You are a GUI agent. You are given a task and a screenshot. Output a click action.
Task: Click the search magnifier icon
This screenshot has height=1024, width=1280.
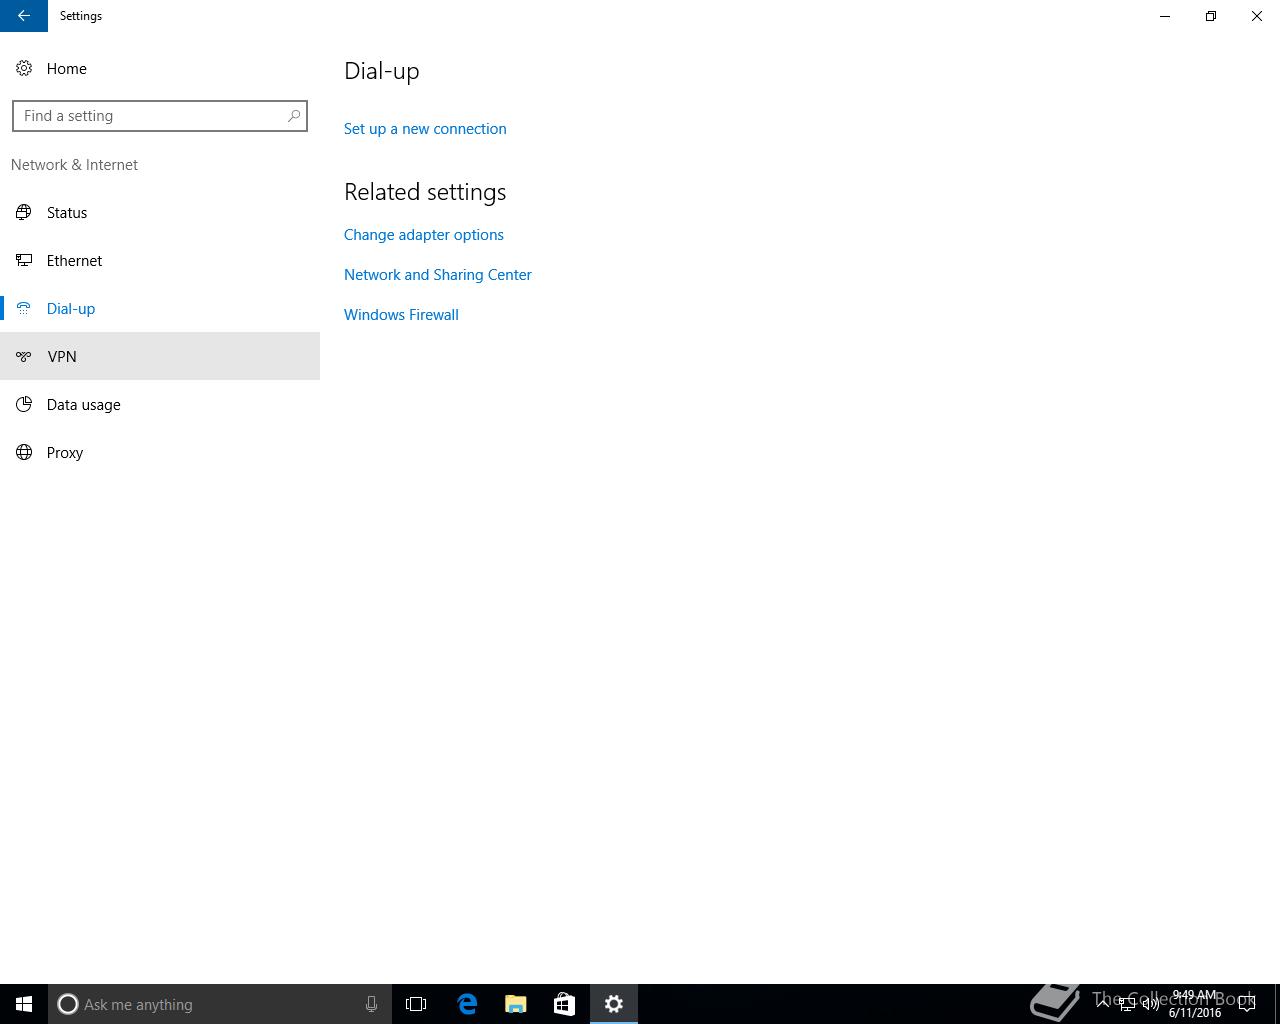click(x=294, y=116)
